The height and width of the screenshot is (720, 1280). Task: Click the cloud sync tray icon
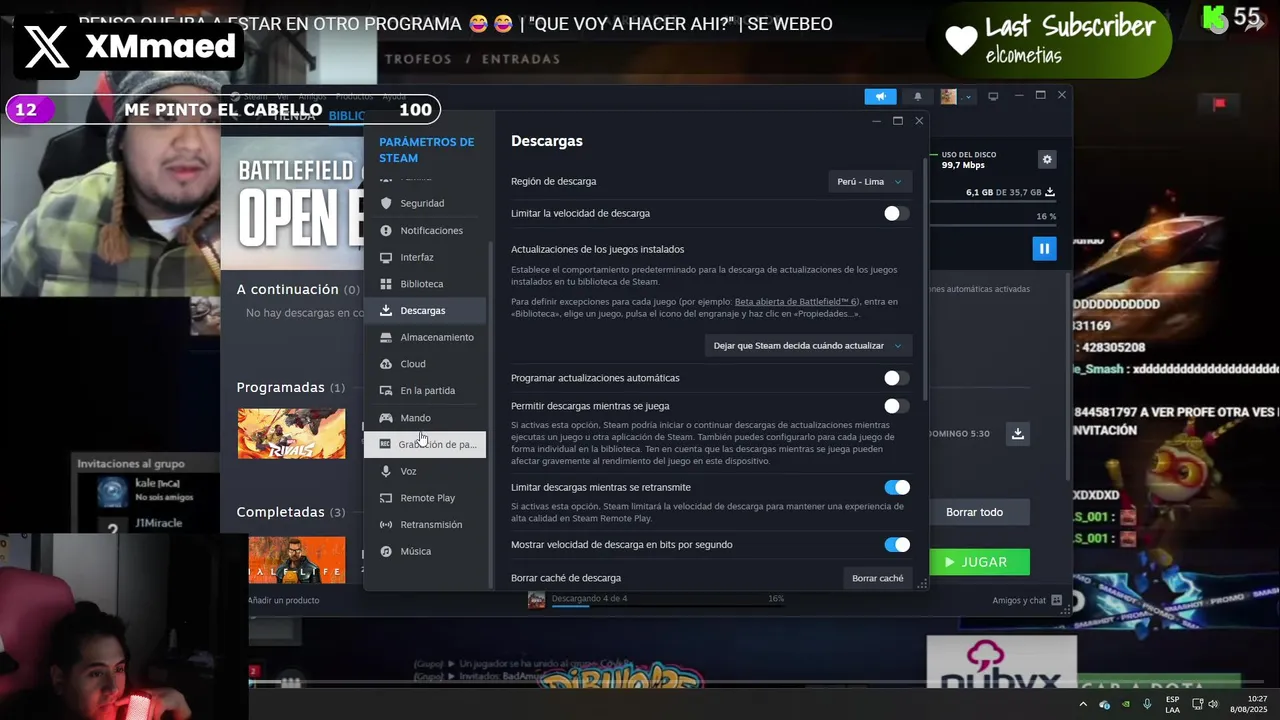[1104, 704]
